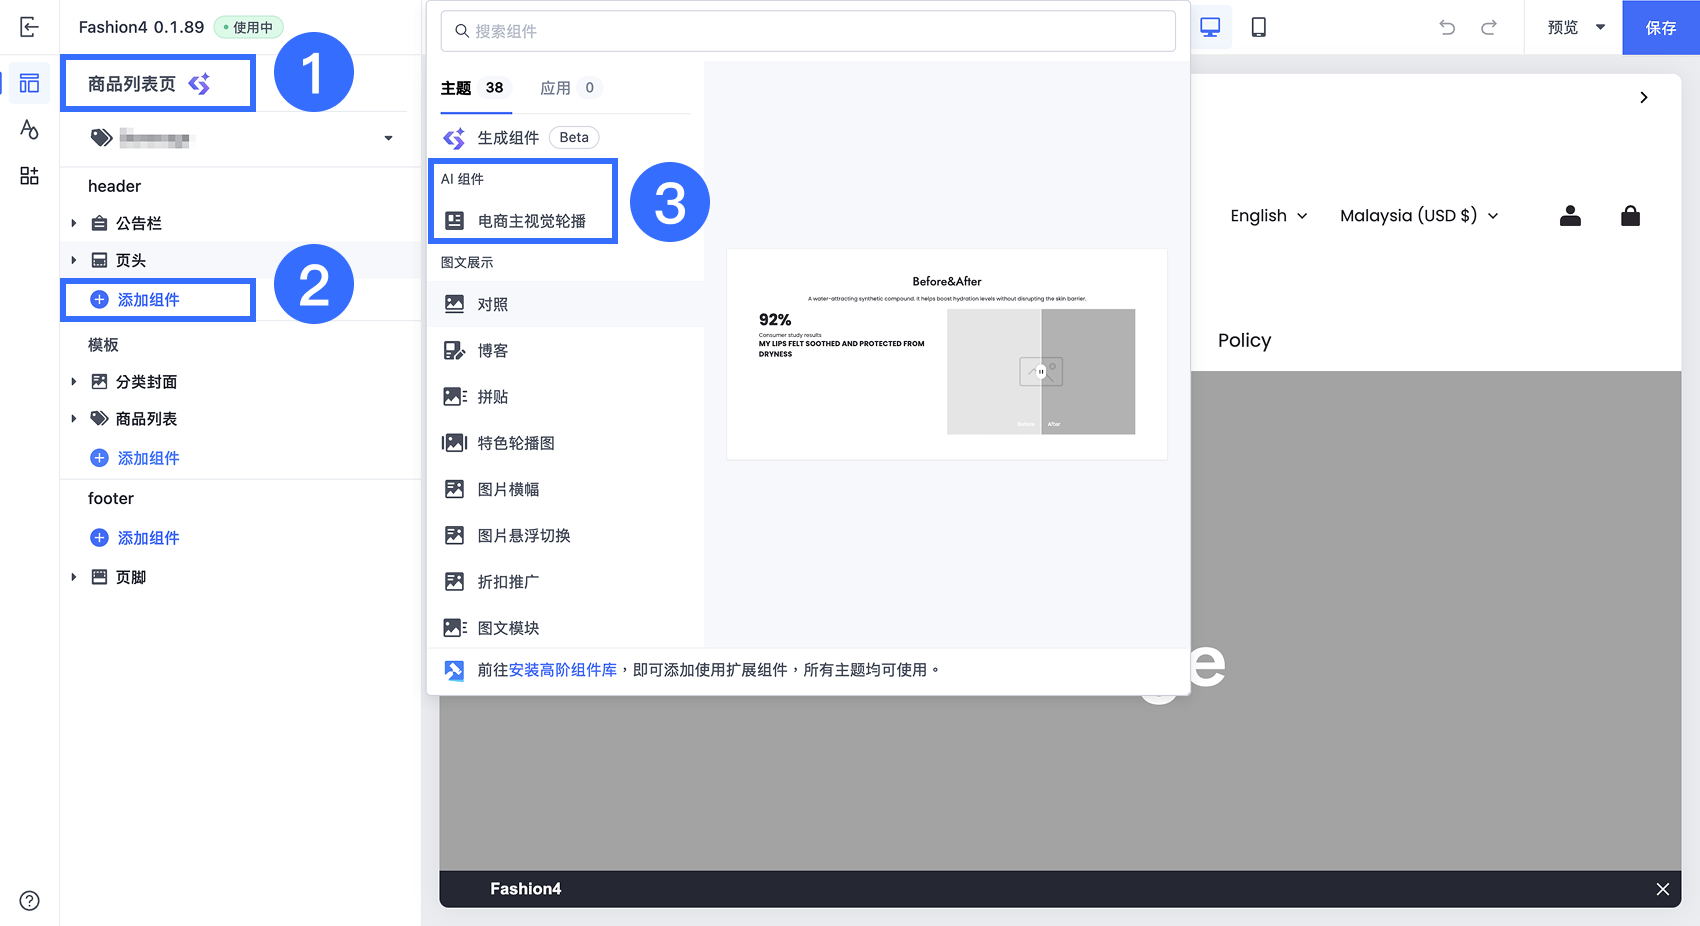Screen dimensions: 1700x926
Task: Click the 搜索组件 search field
Action: coord(808,31)
